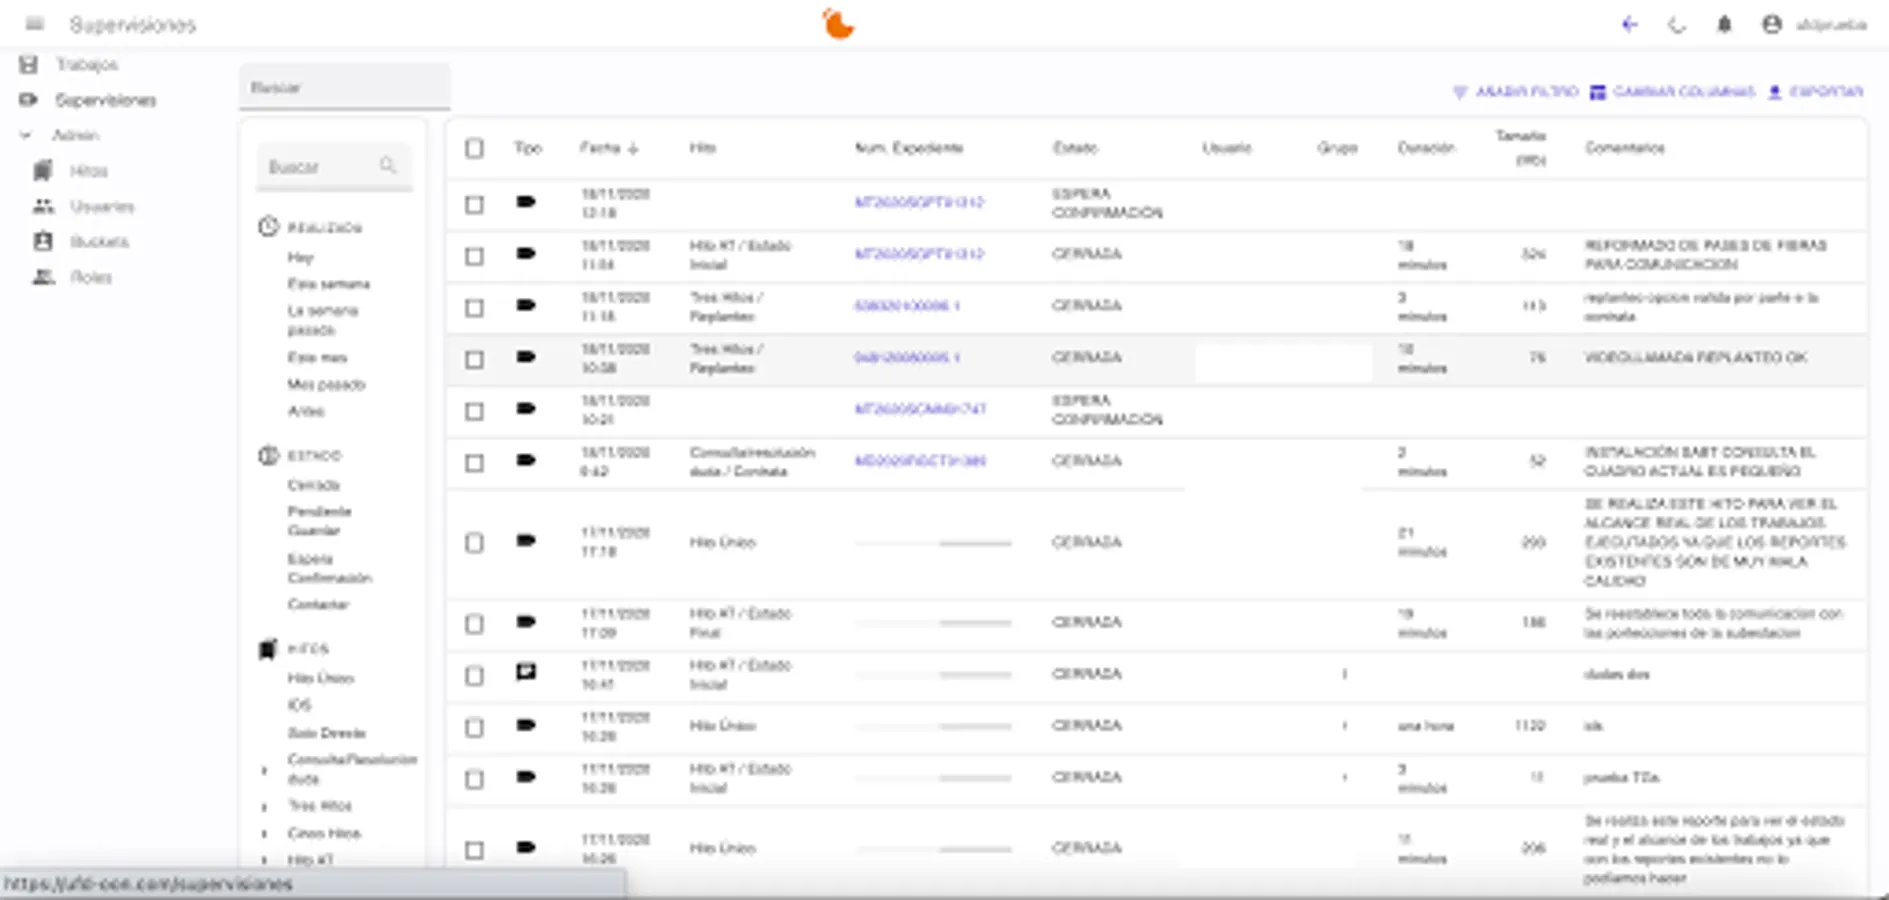Toggle dark mode with the moon icon
The height and width of the screenshot is (900, 1889).
point(1679,25)
